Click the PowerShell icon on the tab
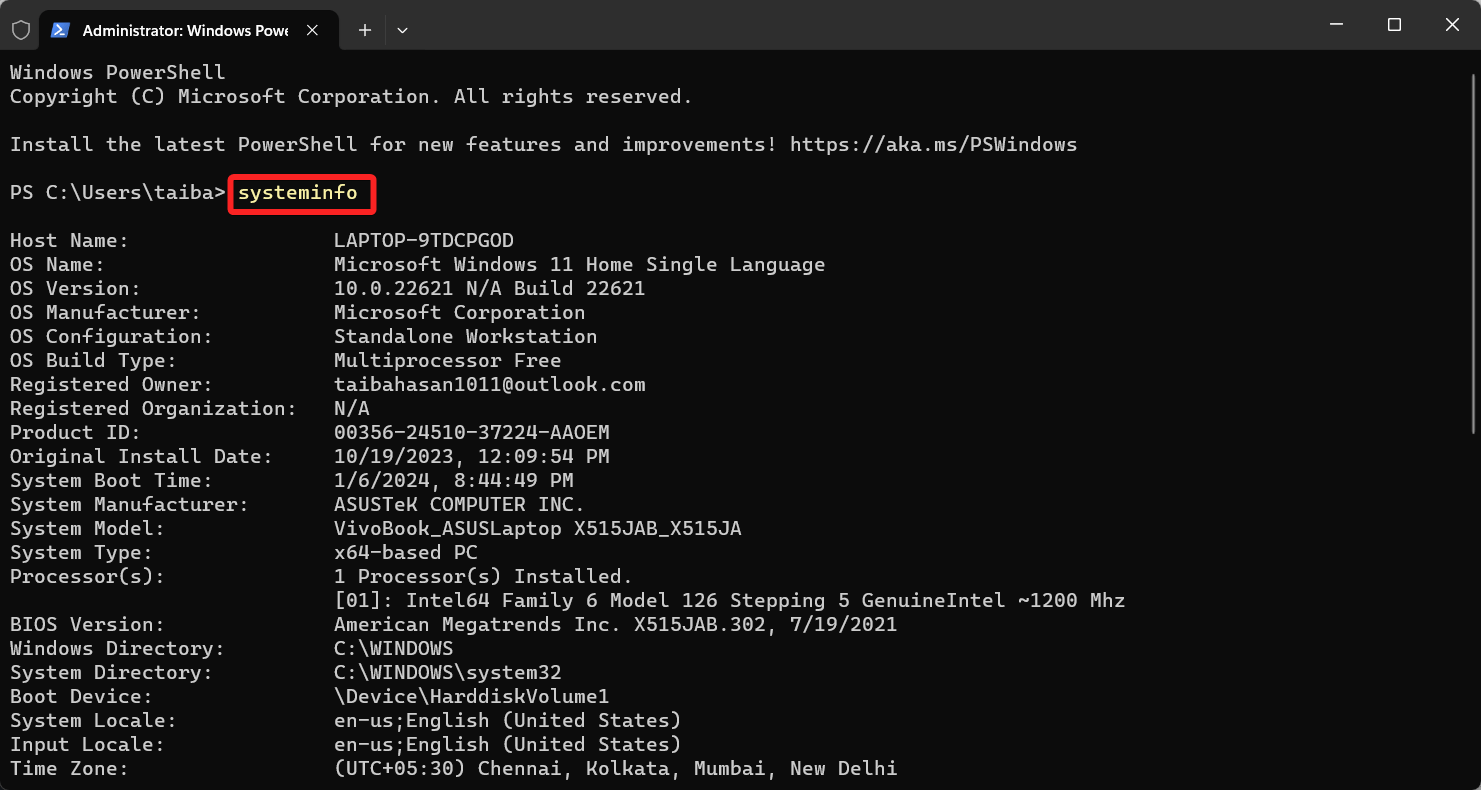The image size is (1481, 790). 60,30
